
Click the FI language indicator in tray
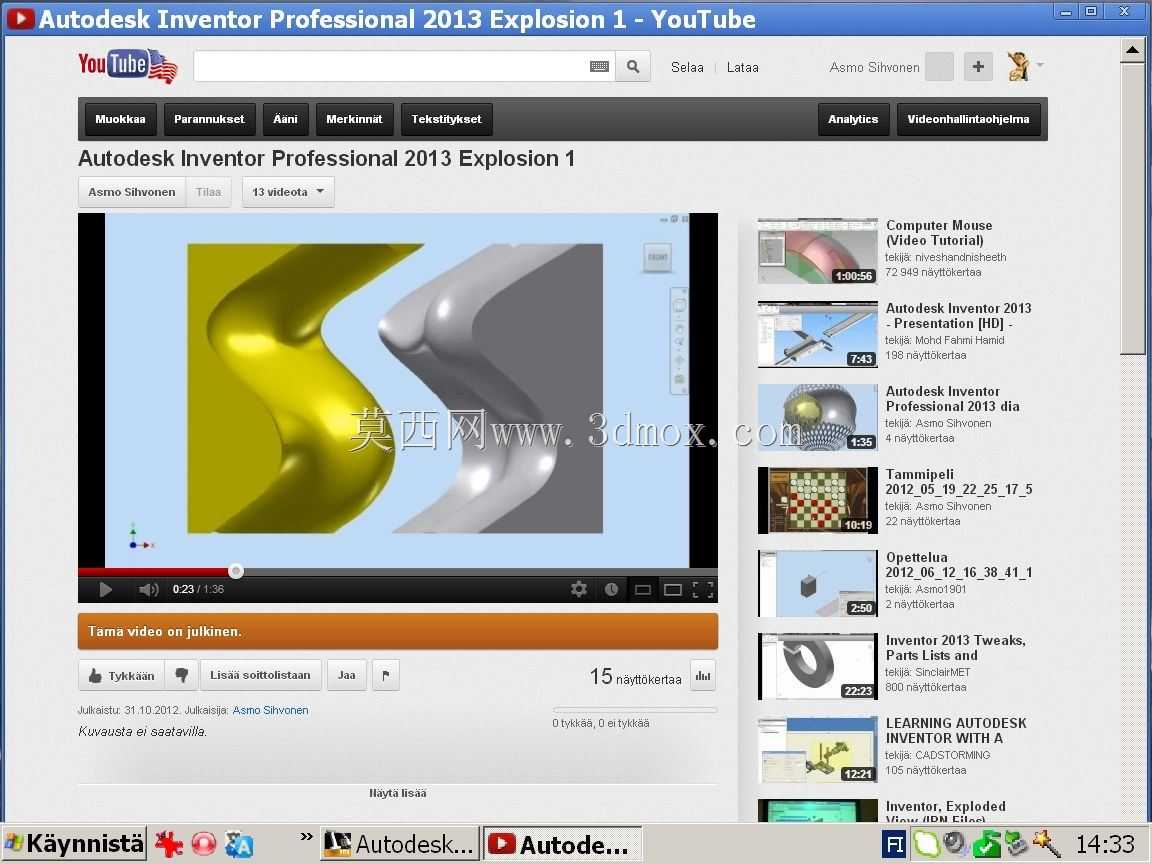pos(894,844)
